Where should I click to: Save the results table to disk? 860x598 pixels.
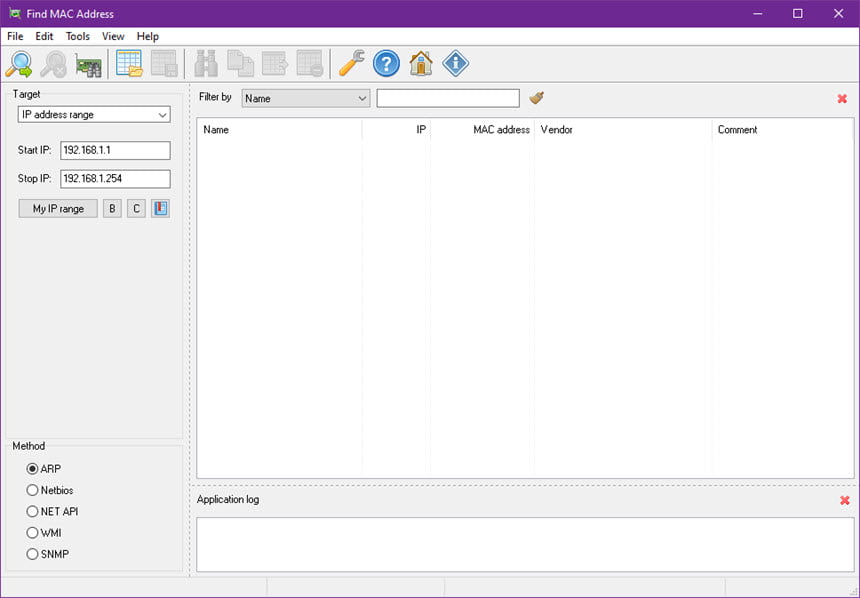(x=164, y=64)
